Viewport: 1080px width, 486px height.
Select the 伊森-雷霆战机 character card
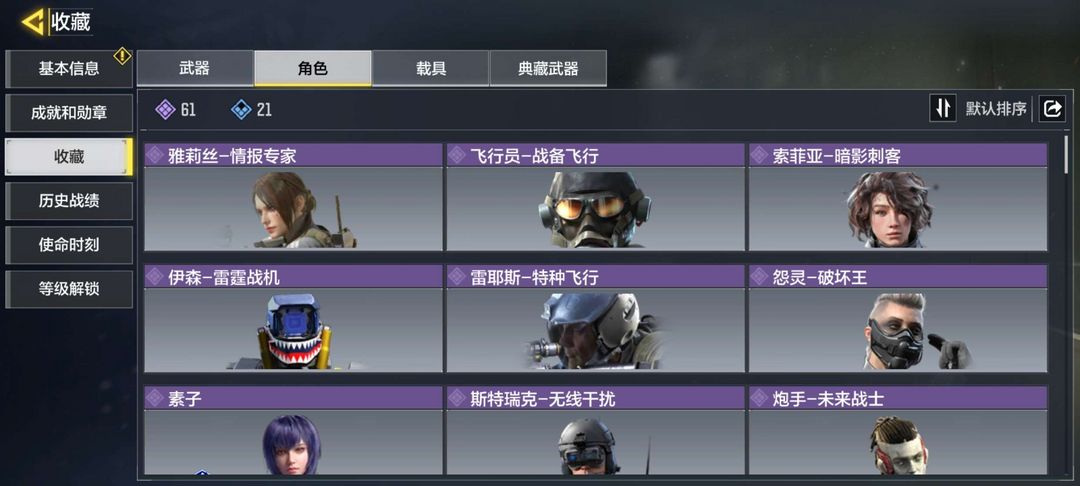(x=293, y=319)
